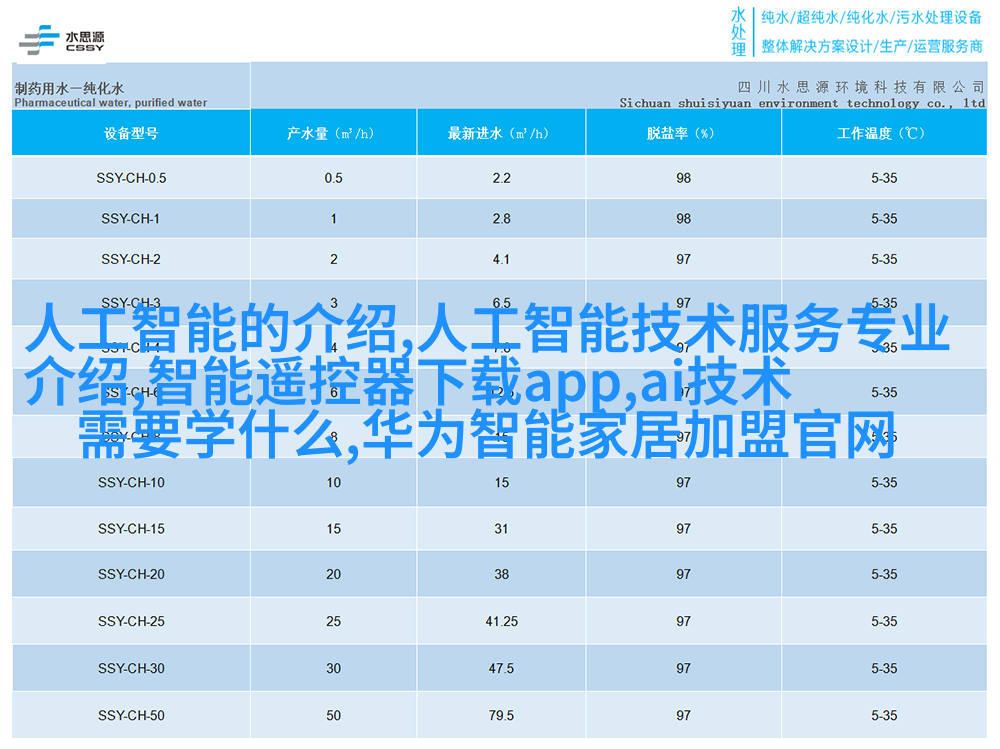
Task: Select model cell SSY-CH-25
Action: click(131, 621)
